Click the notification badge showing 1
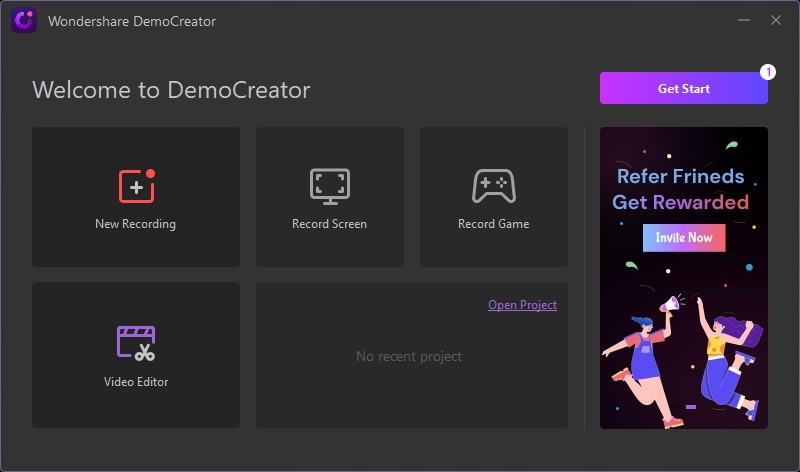This screenshot has width=800, height=472. [x=768, y=72]
